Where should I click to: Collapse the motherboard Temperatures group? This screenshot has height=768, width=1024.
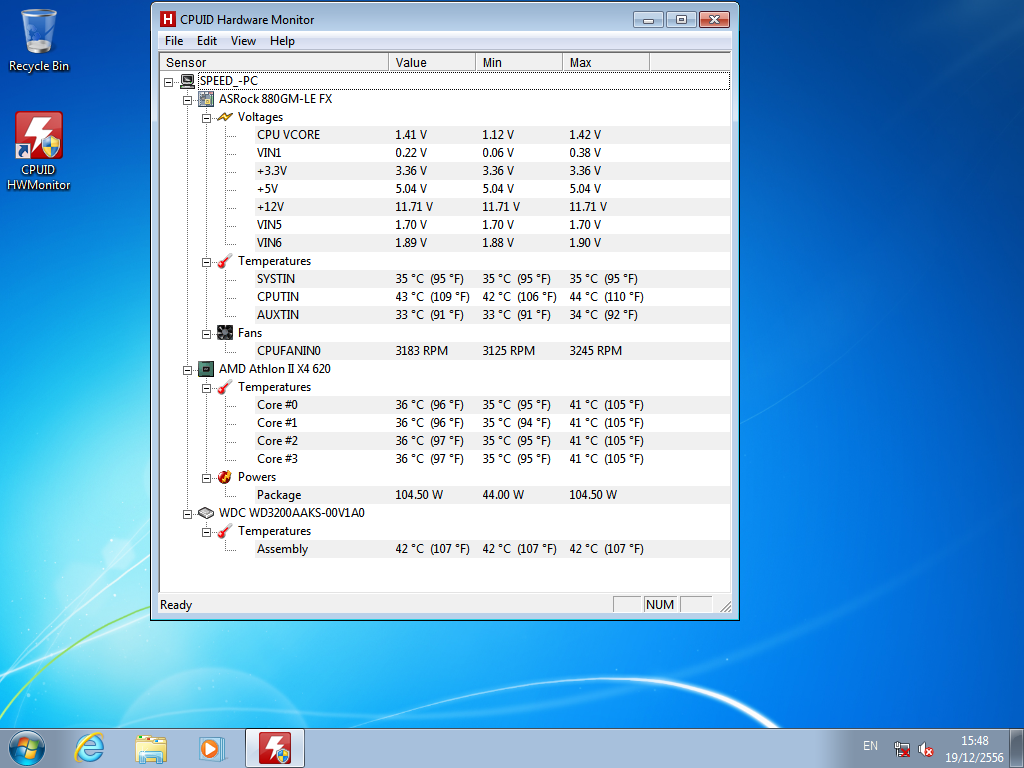pyautogui.click(x=206, y=262)
